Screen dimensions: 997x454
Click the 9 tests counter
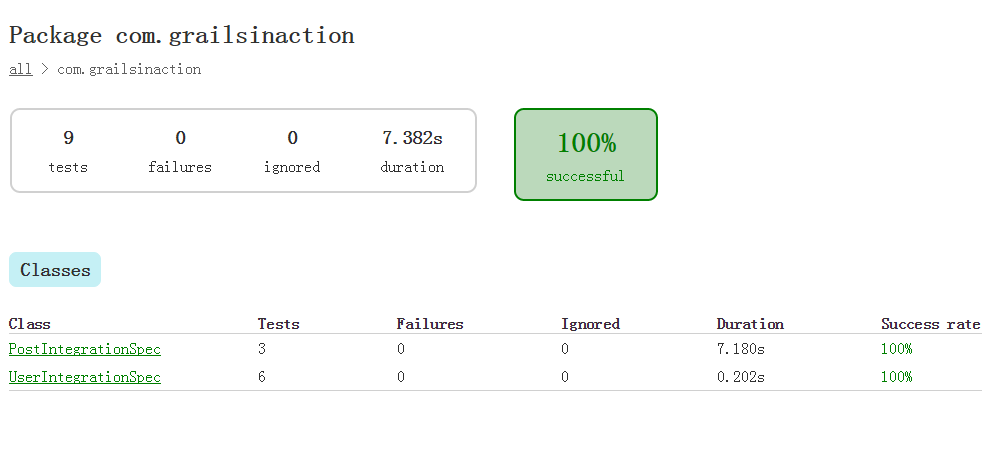click(x=68, y=151)
